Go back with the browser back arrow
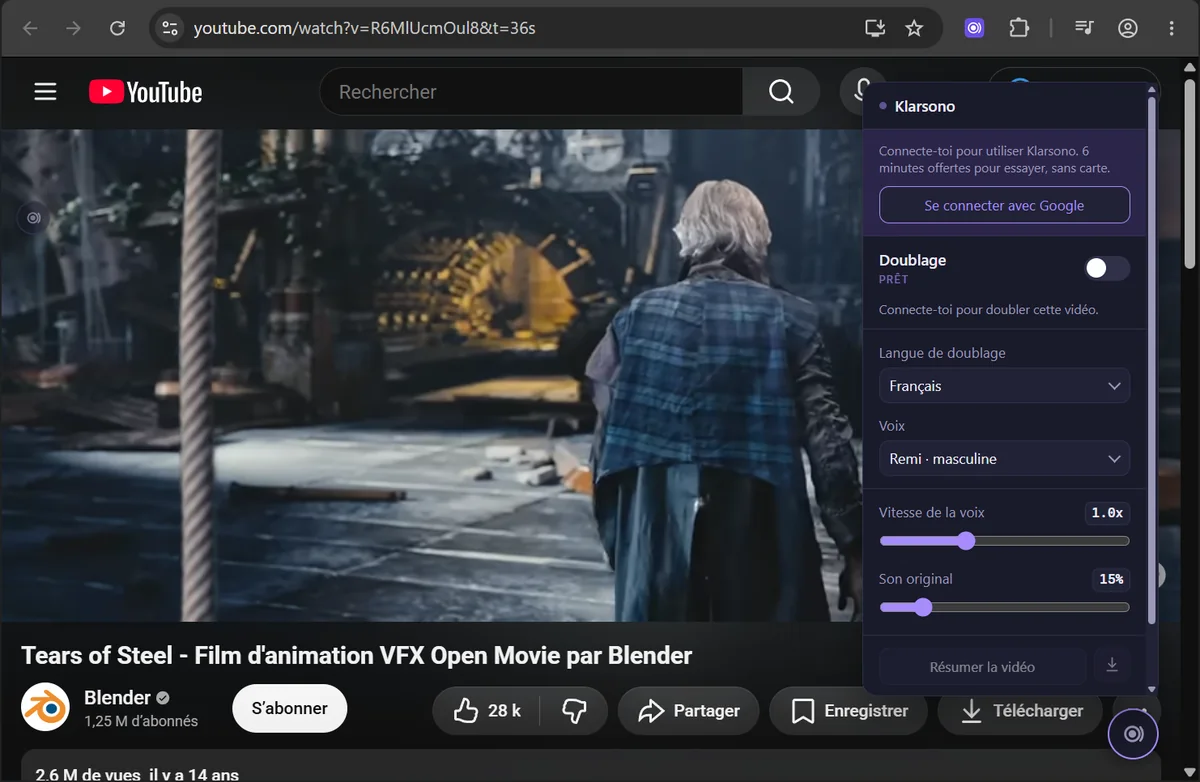This screenshot has width=1200, height=782. pos(30,28)
